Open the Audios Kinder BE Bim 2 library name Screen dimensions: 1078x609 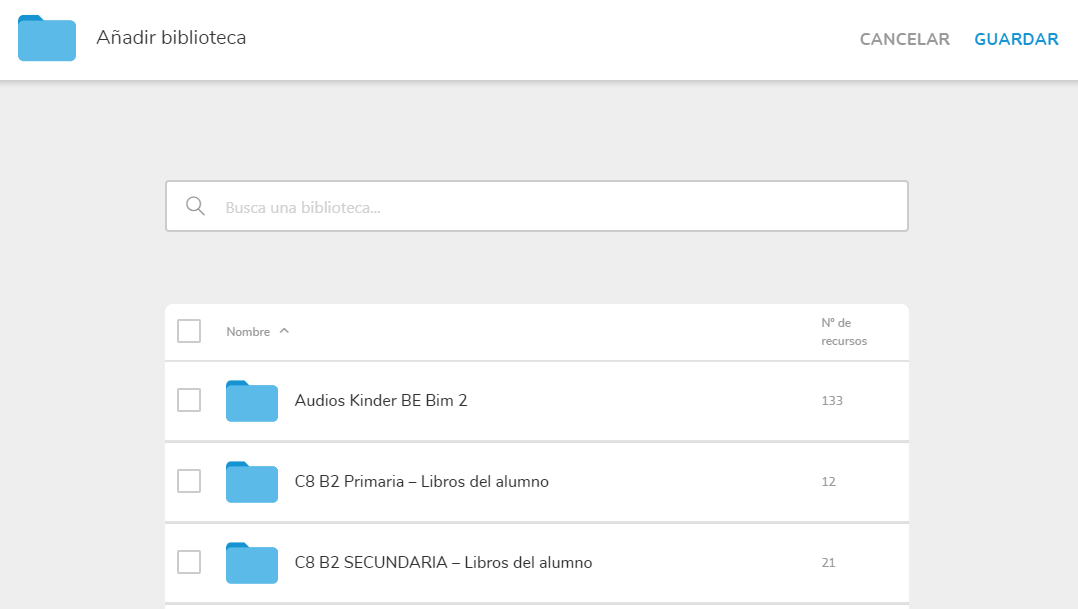coord(381,401)
